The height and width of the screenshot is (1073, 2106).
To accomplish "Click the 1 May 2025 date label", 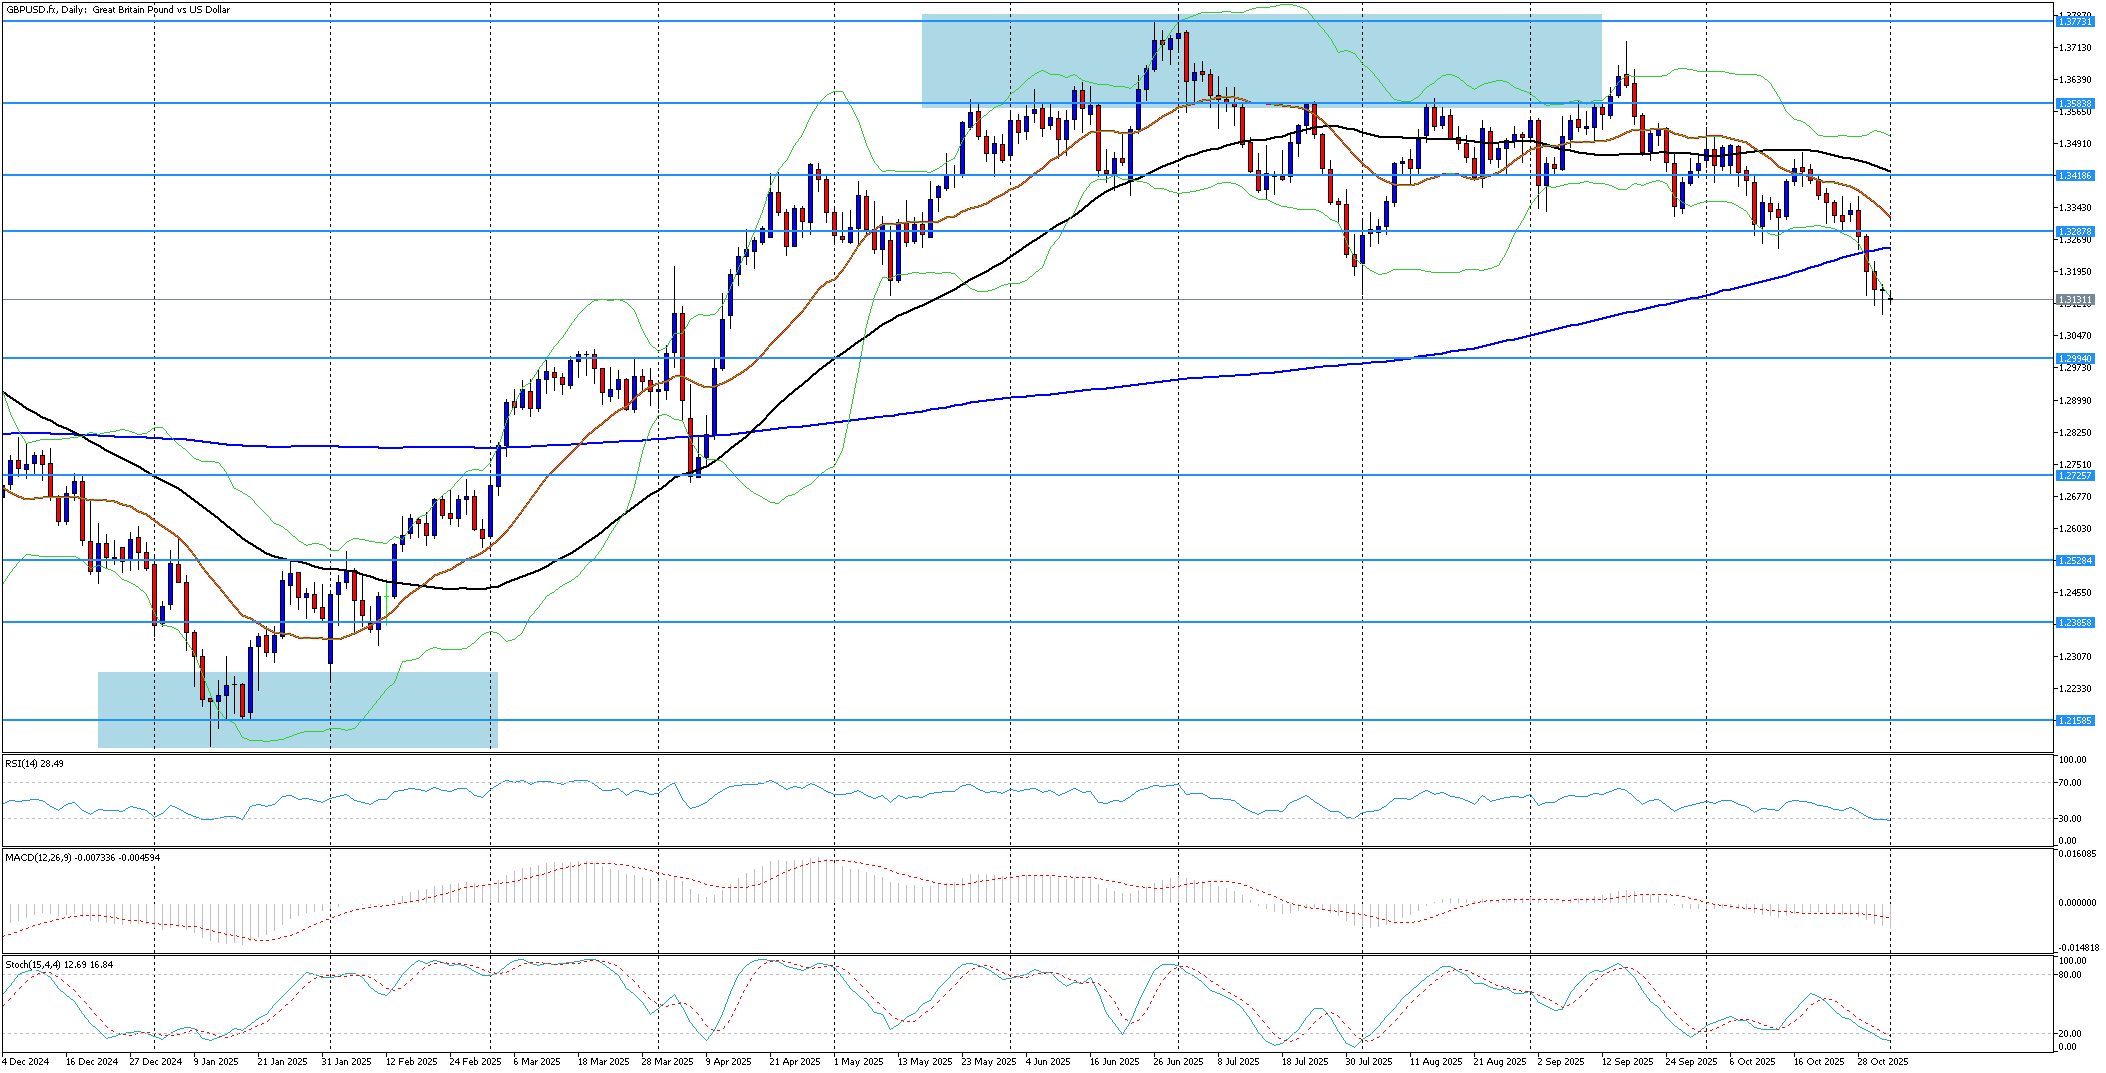I will coord(858,1061).
